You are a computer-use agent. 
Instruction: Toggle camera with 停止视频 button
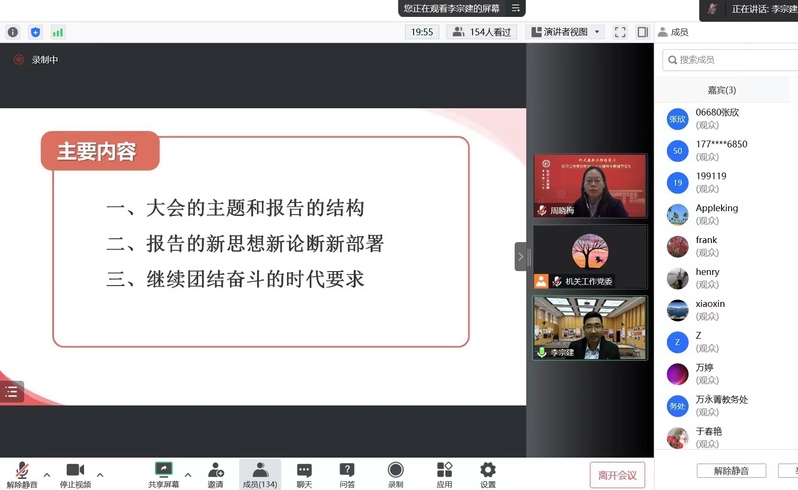click(75, 474)
